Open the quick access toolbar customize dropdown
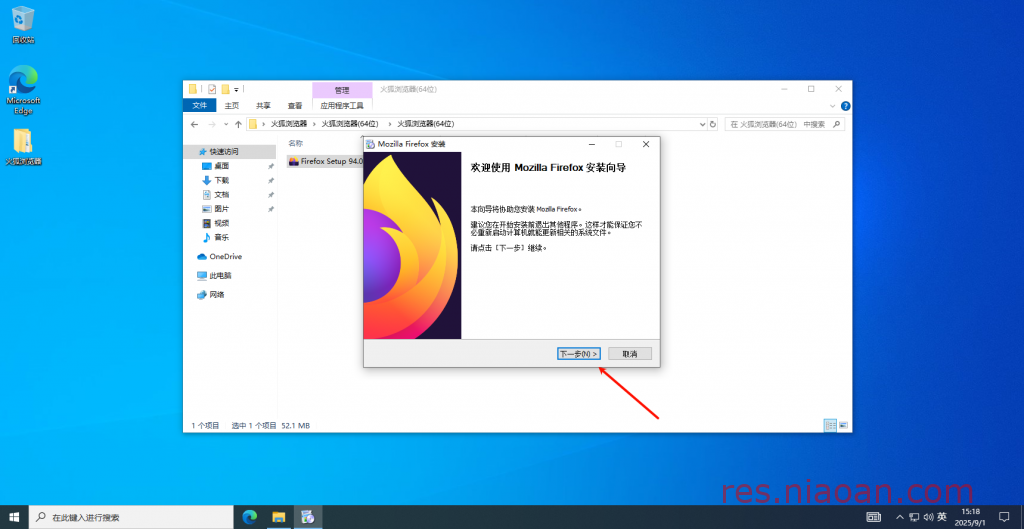 236,89
